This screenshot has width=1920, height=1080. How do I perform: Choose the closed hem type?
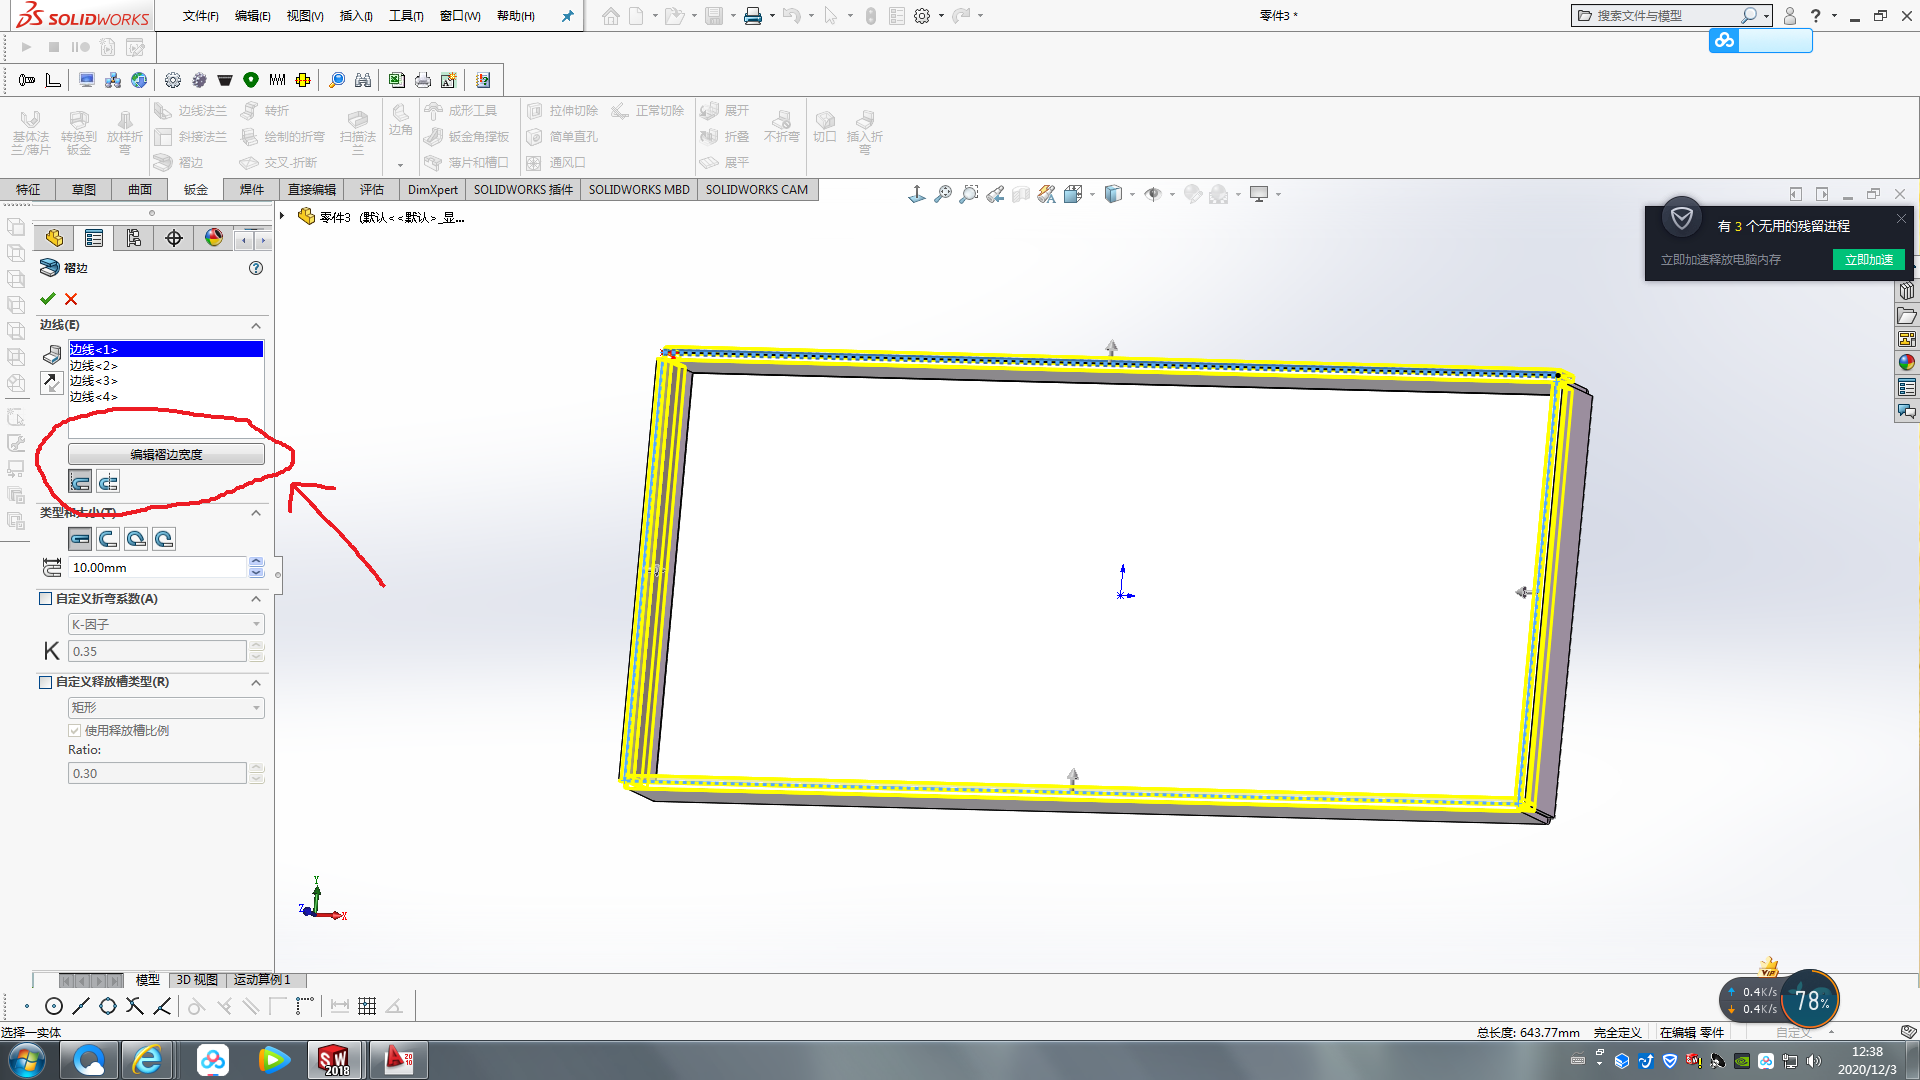pyautogui.click(x=80, y=539)
